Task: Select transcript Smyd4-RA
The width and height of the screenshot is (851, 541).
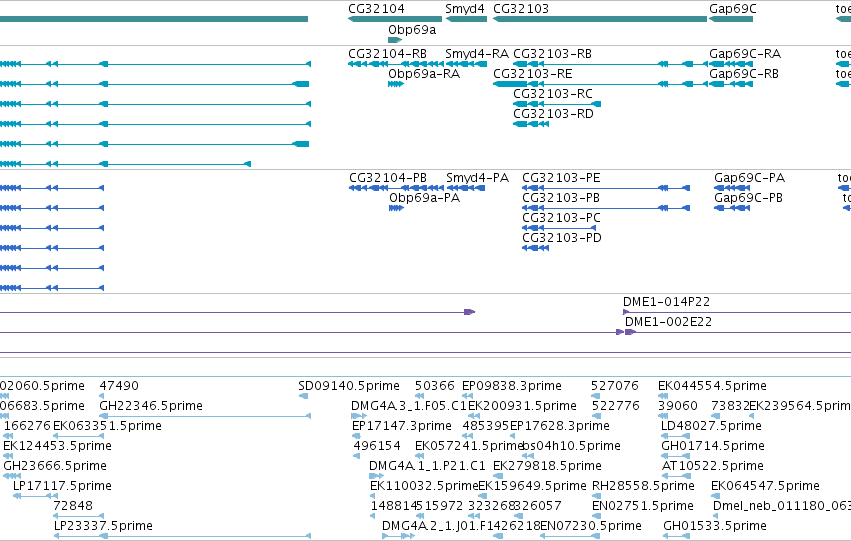Action: coord(477,54)
